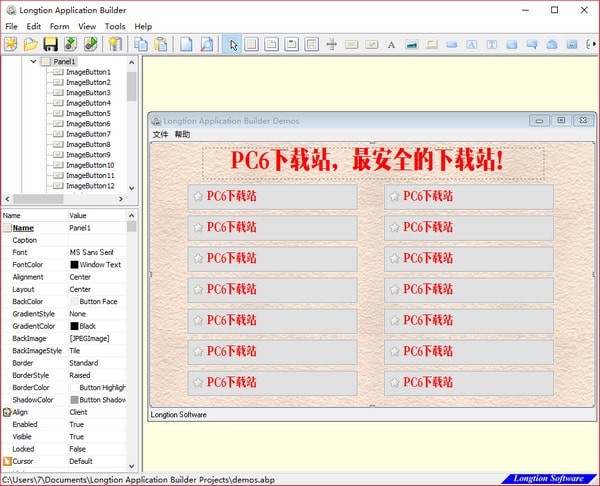Click the Visible property row
Viewport: 600px width, 486px height.
pyautogui.click(x=64, y=437)
